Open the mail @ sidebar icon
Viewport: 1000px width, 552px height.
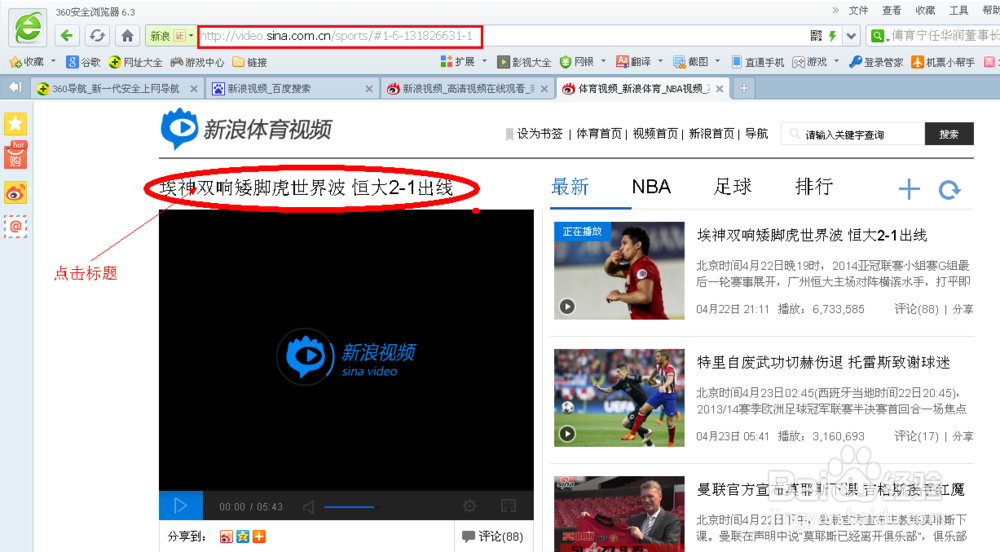pyautogui.click(x=15, y=226)
